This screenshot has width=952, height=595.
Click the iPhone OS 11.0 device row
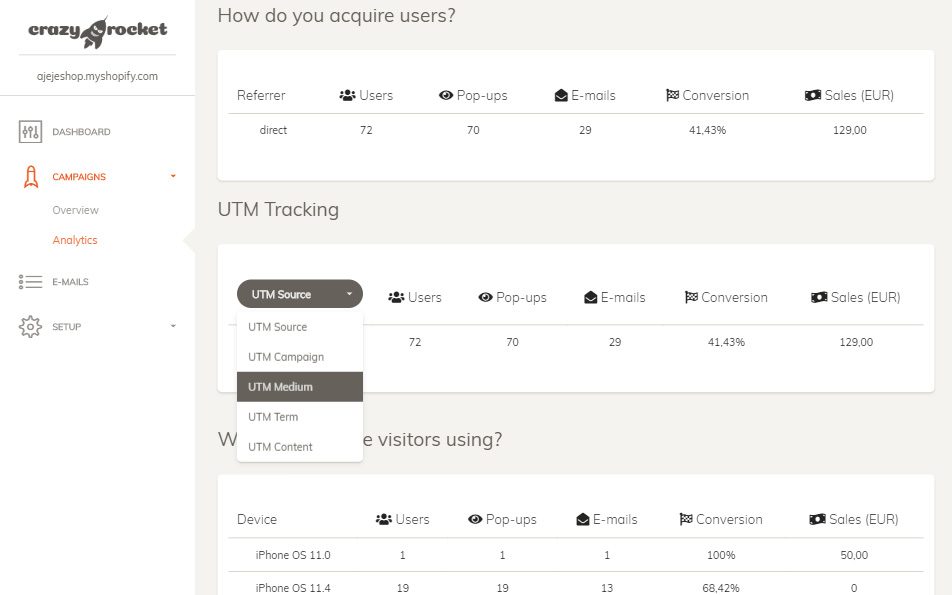(x=576, y=555)
